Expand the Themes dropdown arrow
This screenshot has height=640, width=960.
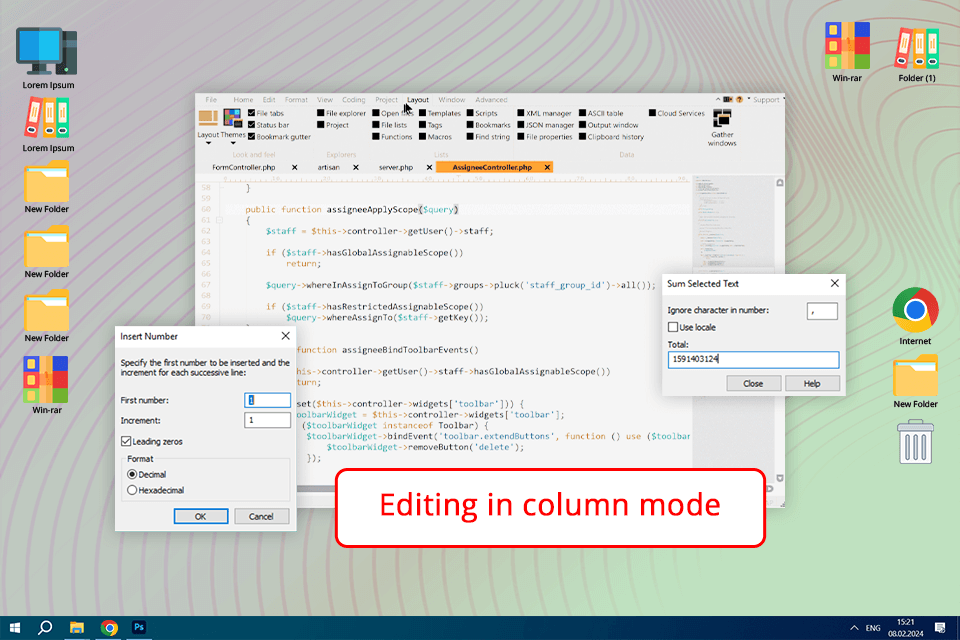[x=233, y=143]
